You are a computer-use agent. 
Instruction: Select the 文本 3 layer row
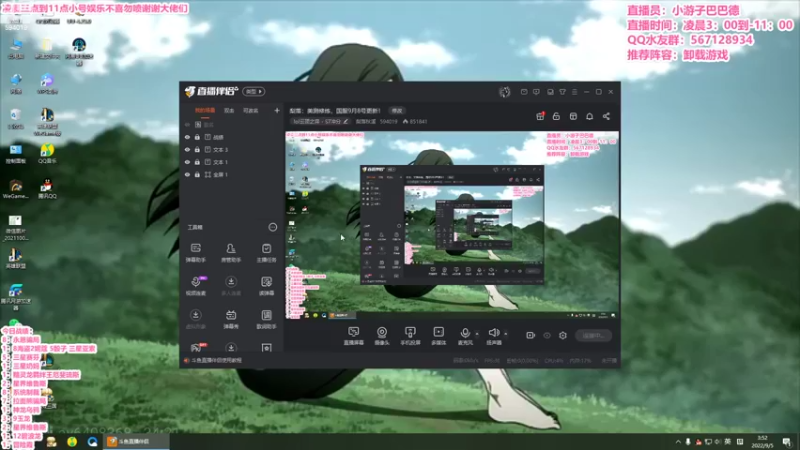click(x=231, y=149)
